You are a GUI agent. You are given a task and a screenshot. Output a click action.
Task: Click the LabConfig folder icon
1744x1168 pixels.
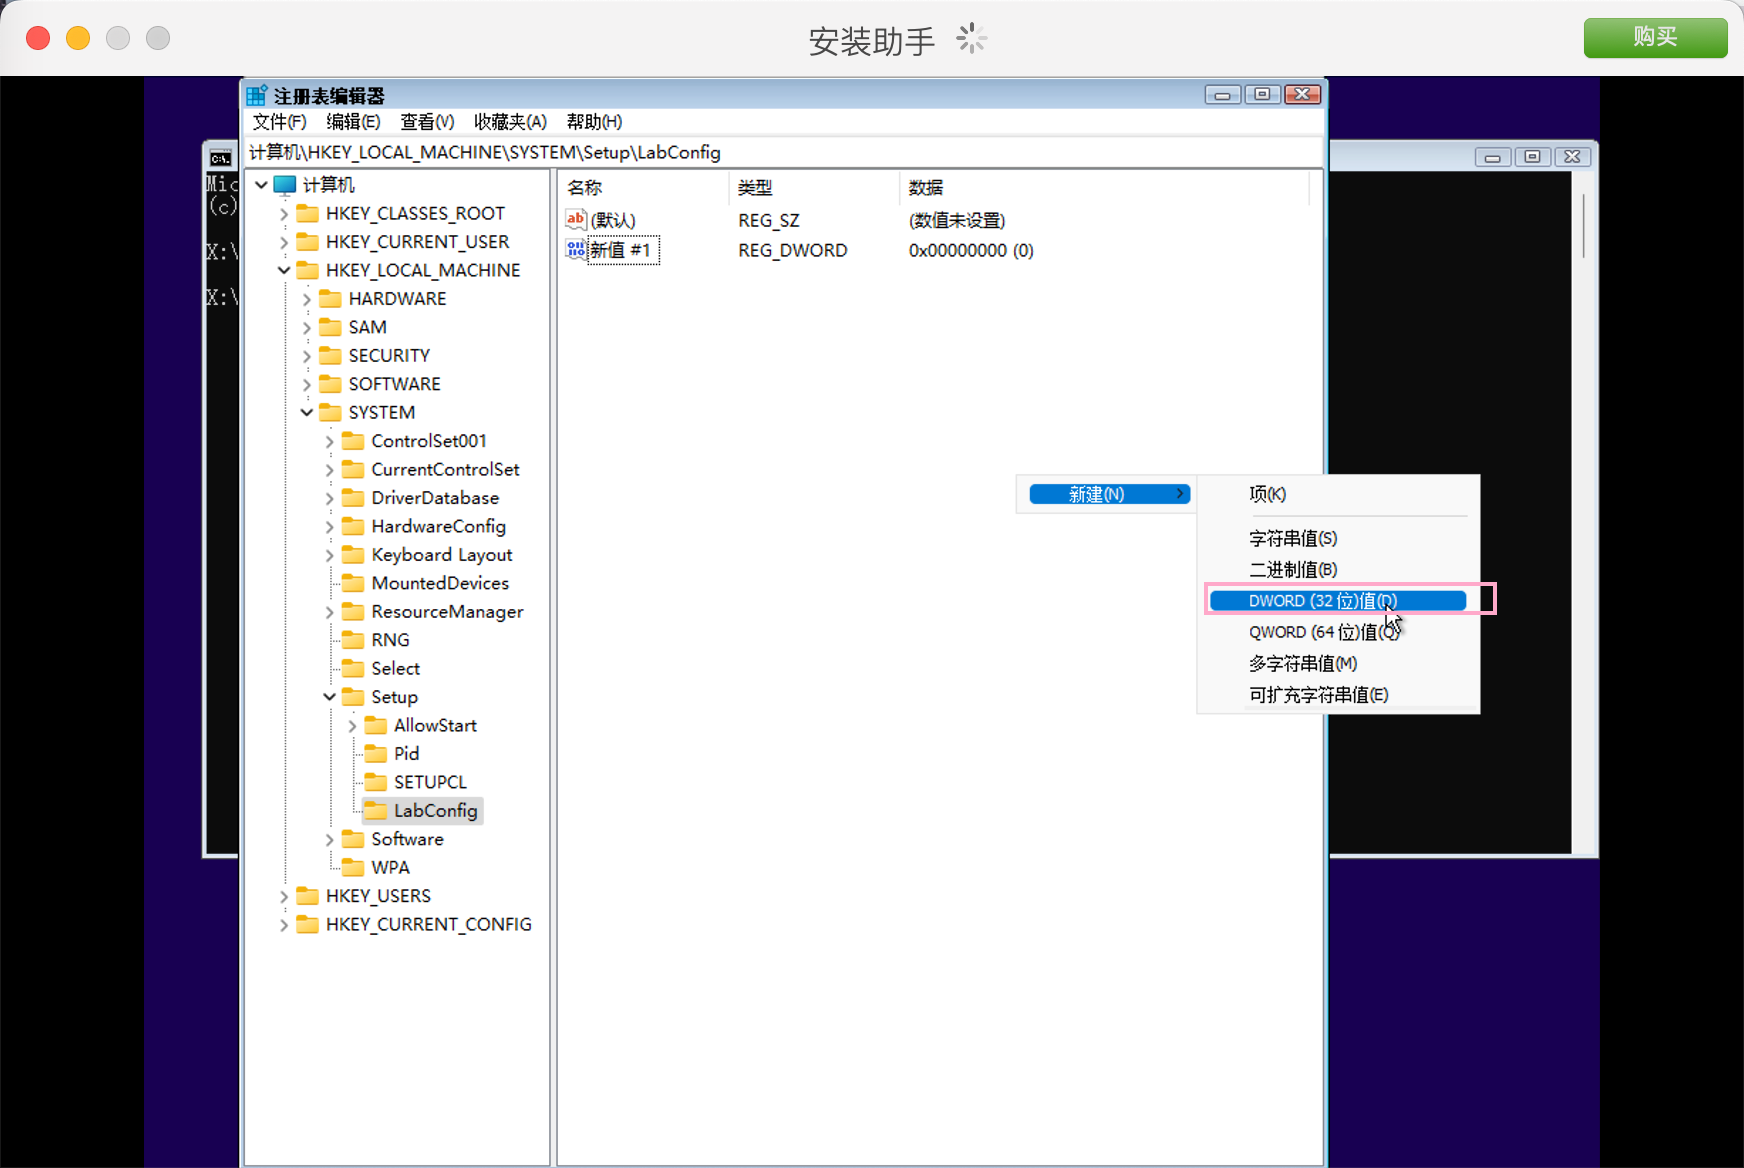[x=376, y=811]
